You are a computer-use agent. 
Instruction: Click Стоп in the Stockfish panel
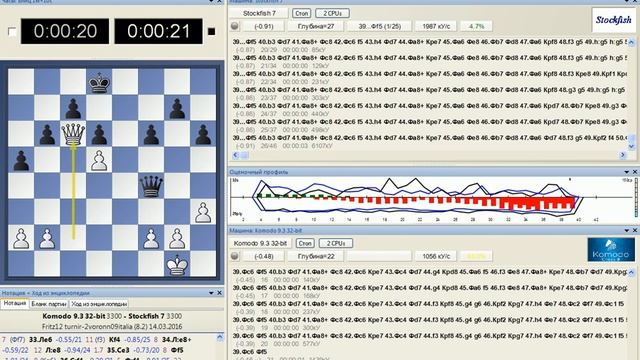point(301,13)
